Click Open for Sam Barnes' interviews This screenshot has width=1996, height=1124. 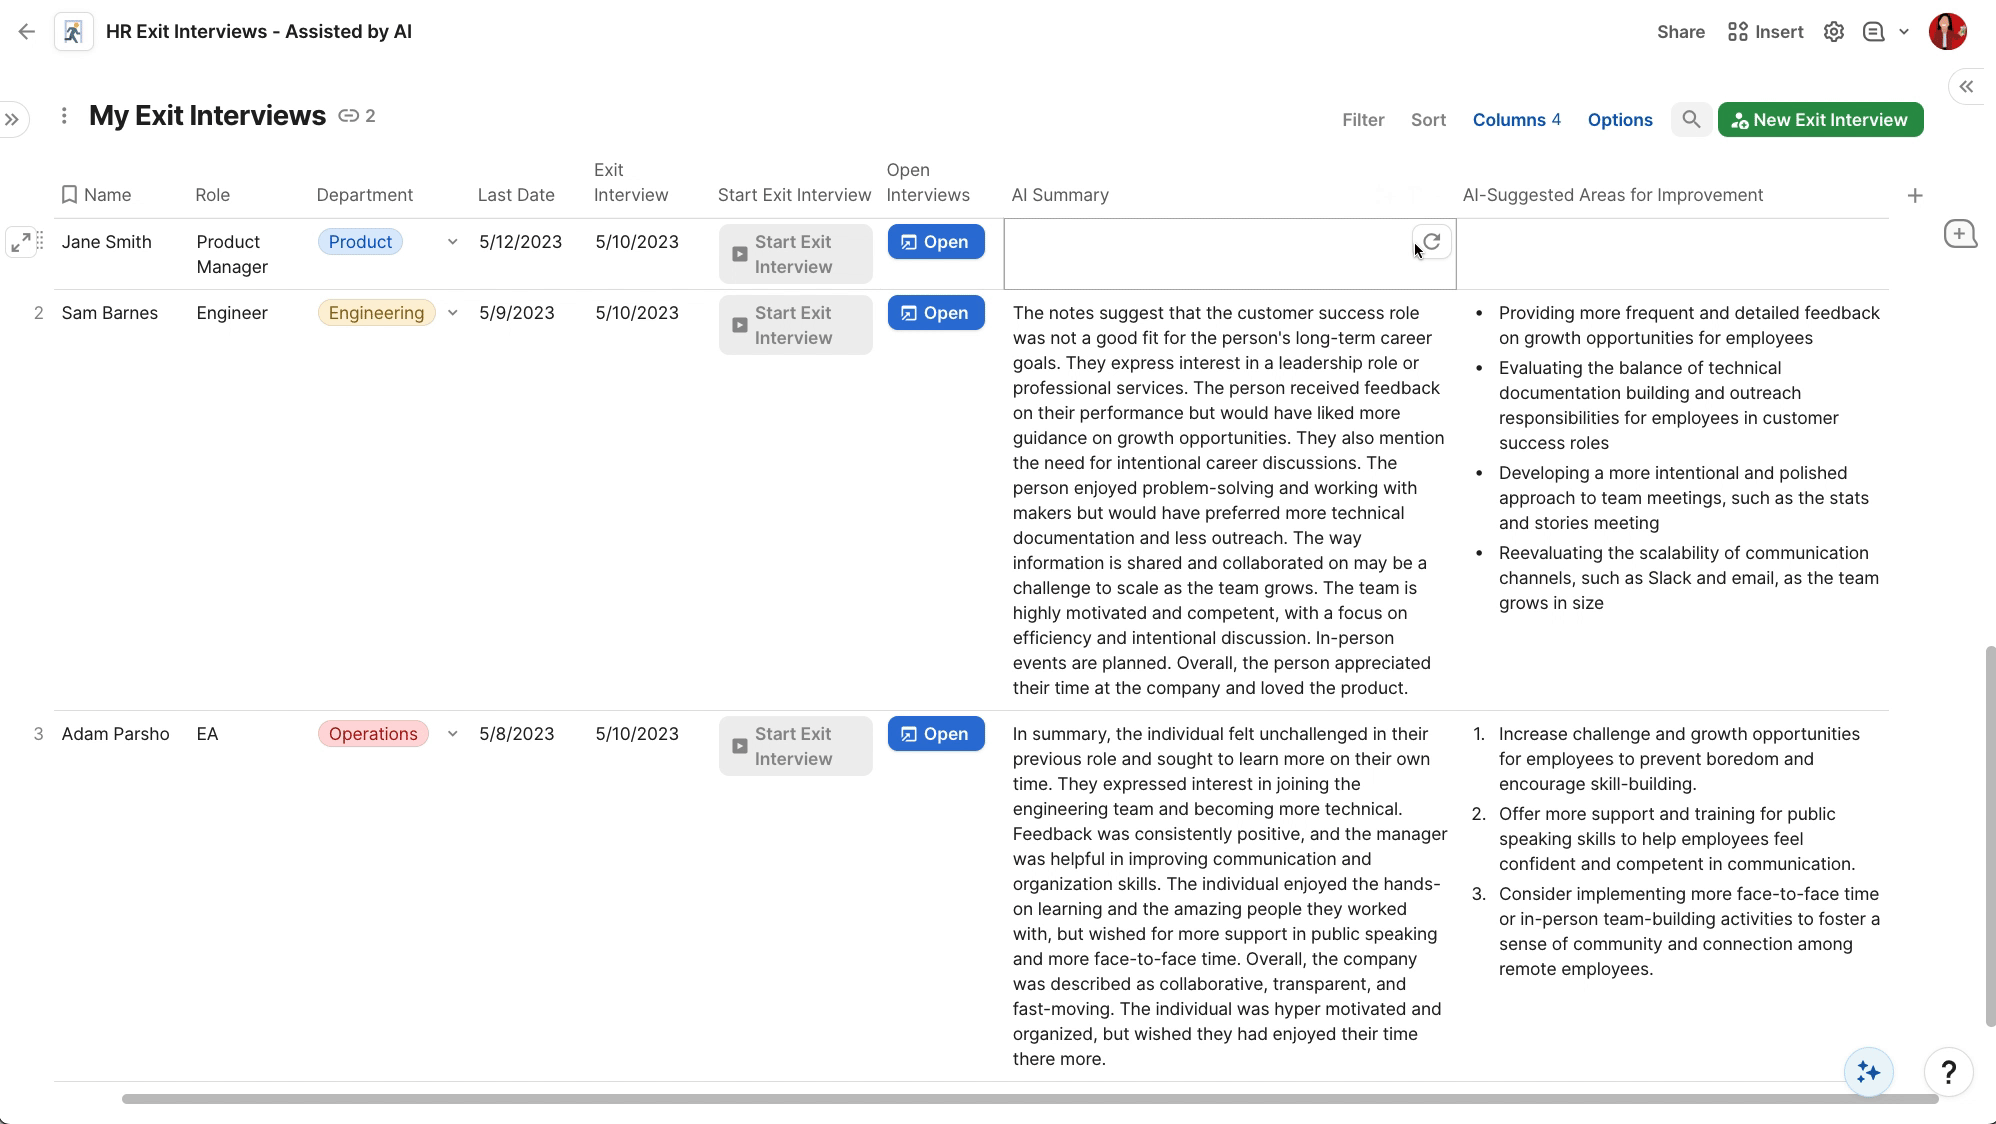(935, 313)
